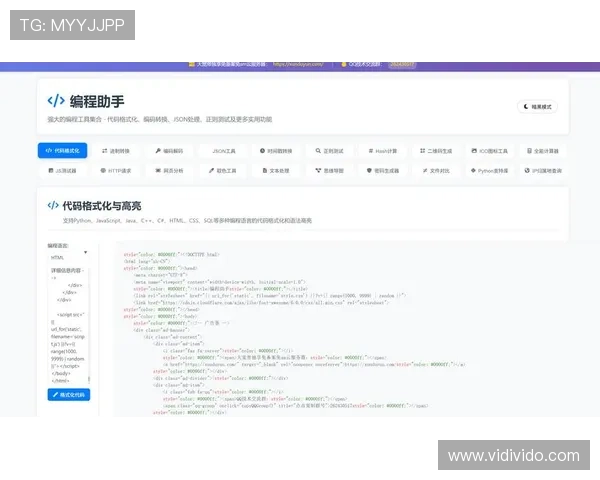Open the 文件对比 tab
Viewport: 600px width, 480px height.
436,170
